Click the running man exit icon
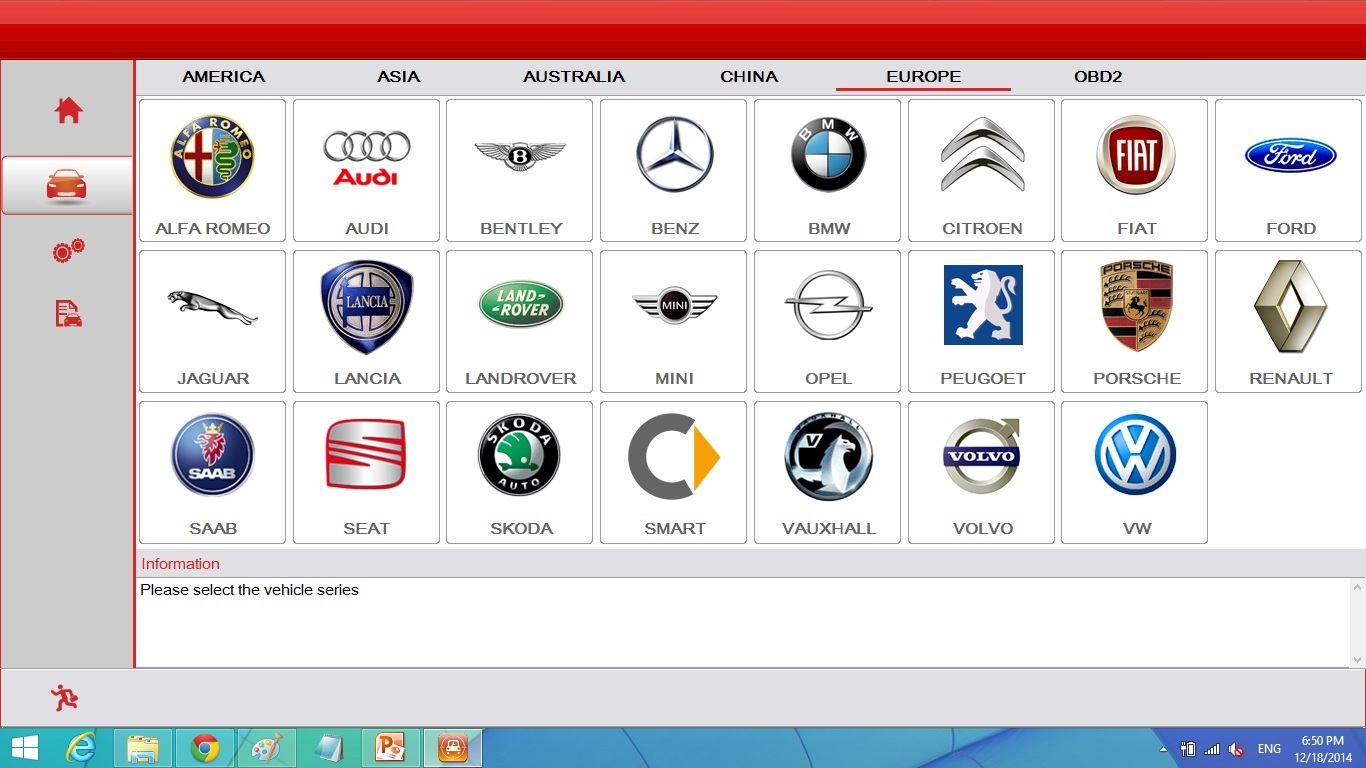Screen dimensions: 1366x768 [x=65, y=697]
